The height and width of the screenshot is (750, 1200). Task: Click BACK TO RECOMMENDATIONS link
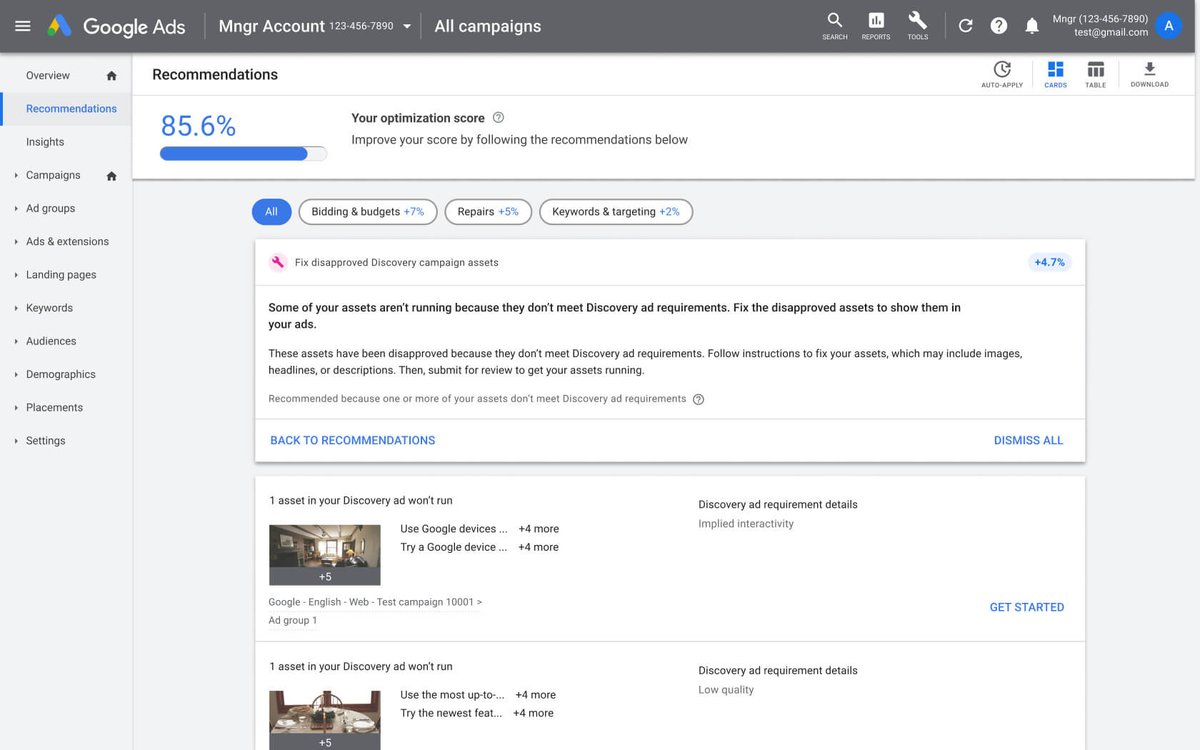(352, 440)
